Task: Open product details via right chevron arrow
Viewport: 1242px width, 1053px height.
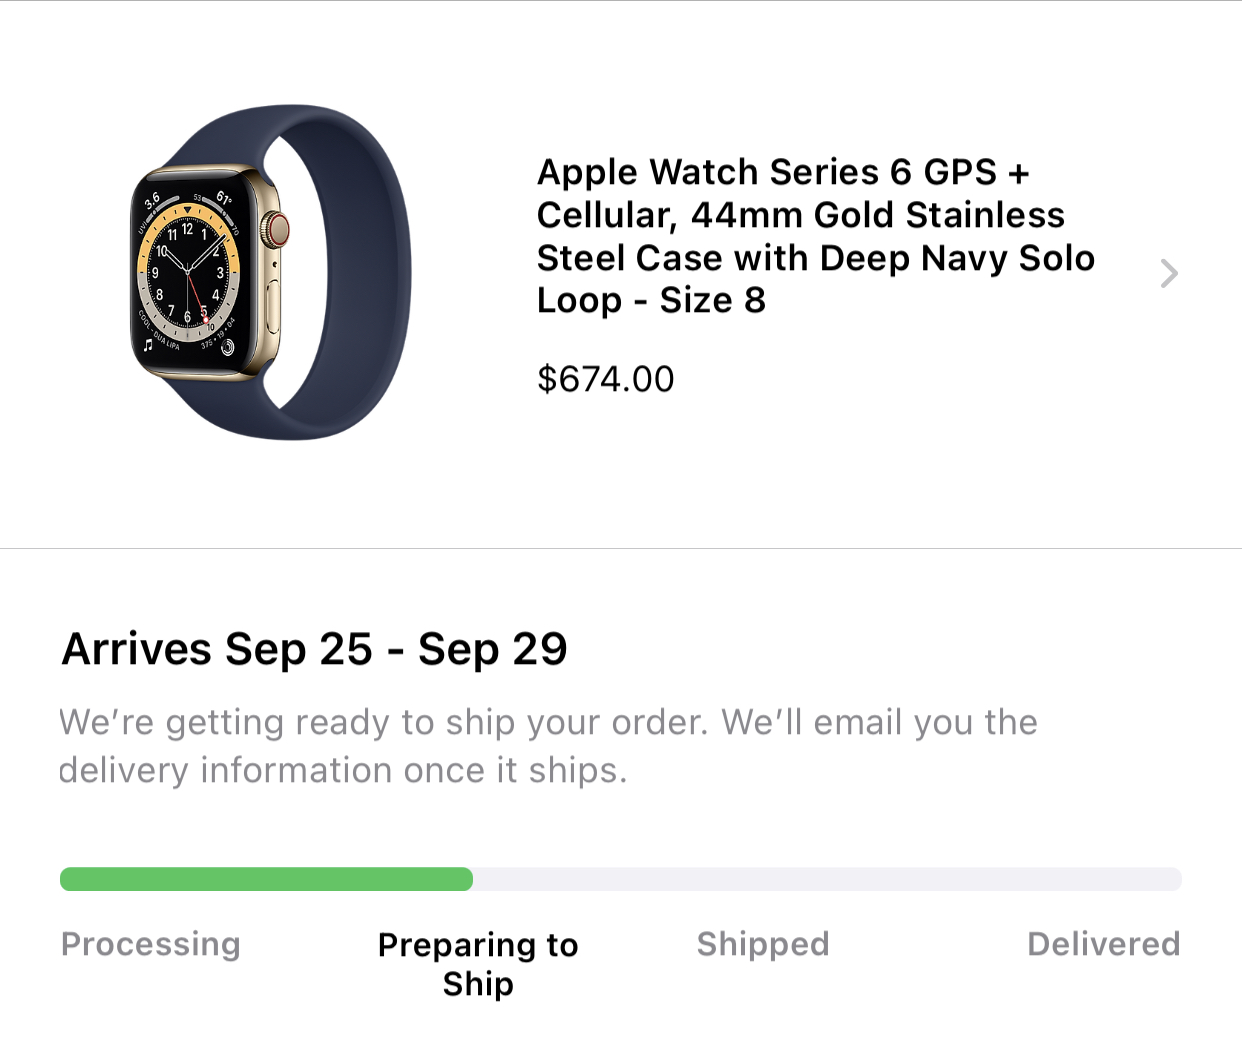Action: (1168, 273)
